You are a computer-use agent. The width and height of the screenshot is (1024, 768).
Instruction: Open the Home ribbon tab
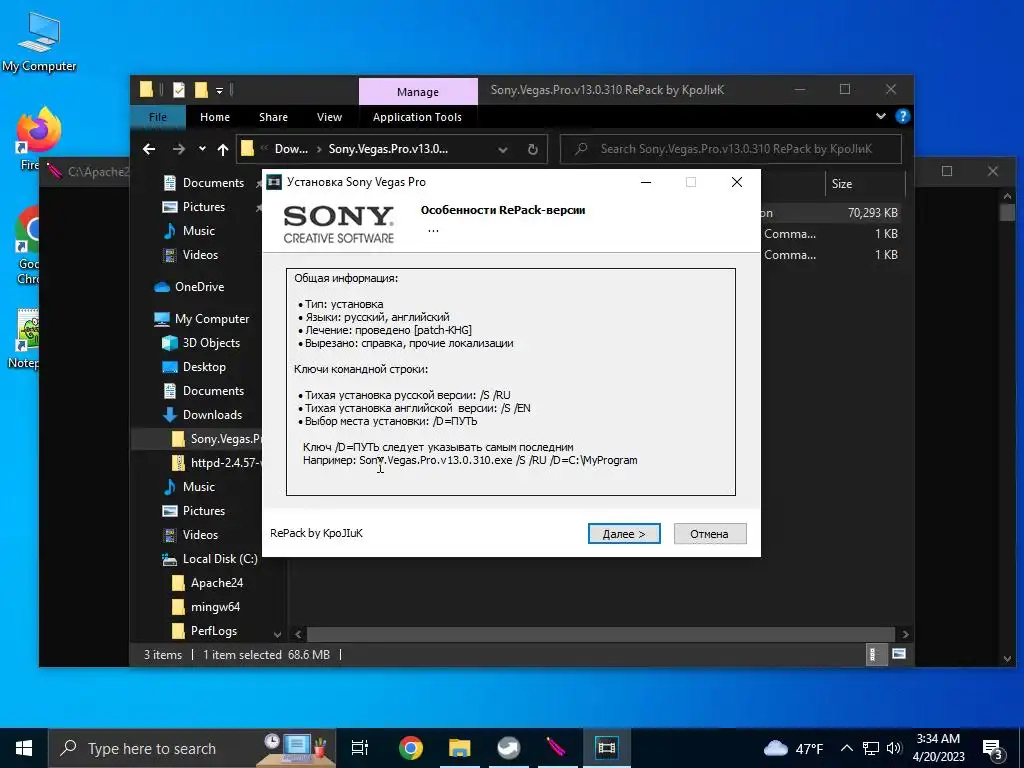click(x=215, y=117)
